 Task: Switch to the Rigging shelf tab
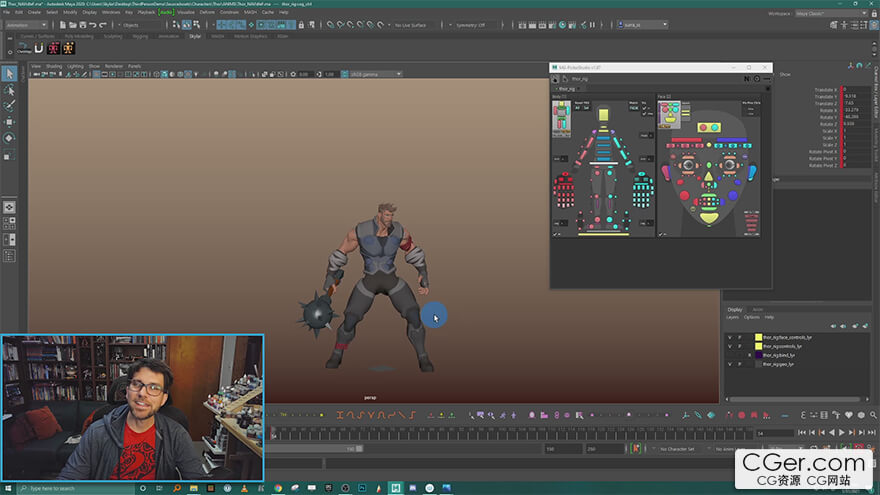(139, 35)
